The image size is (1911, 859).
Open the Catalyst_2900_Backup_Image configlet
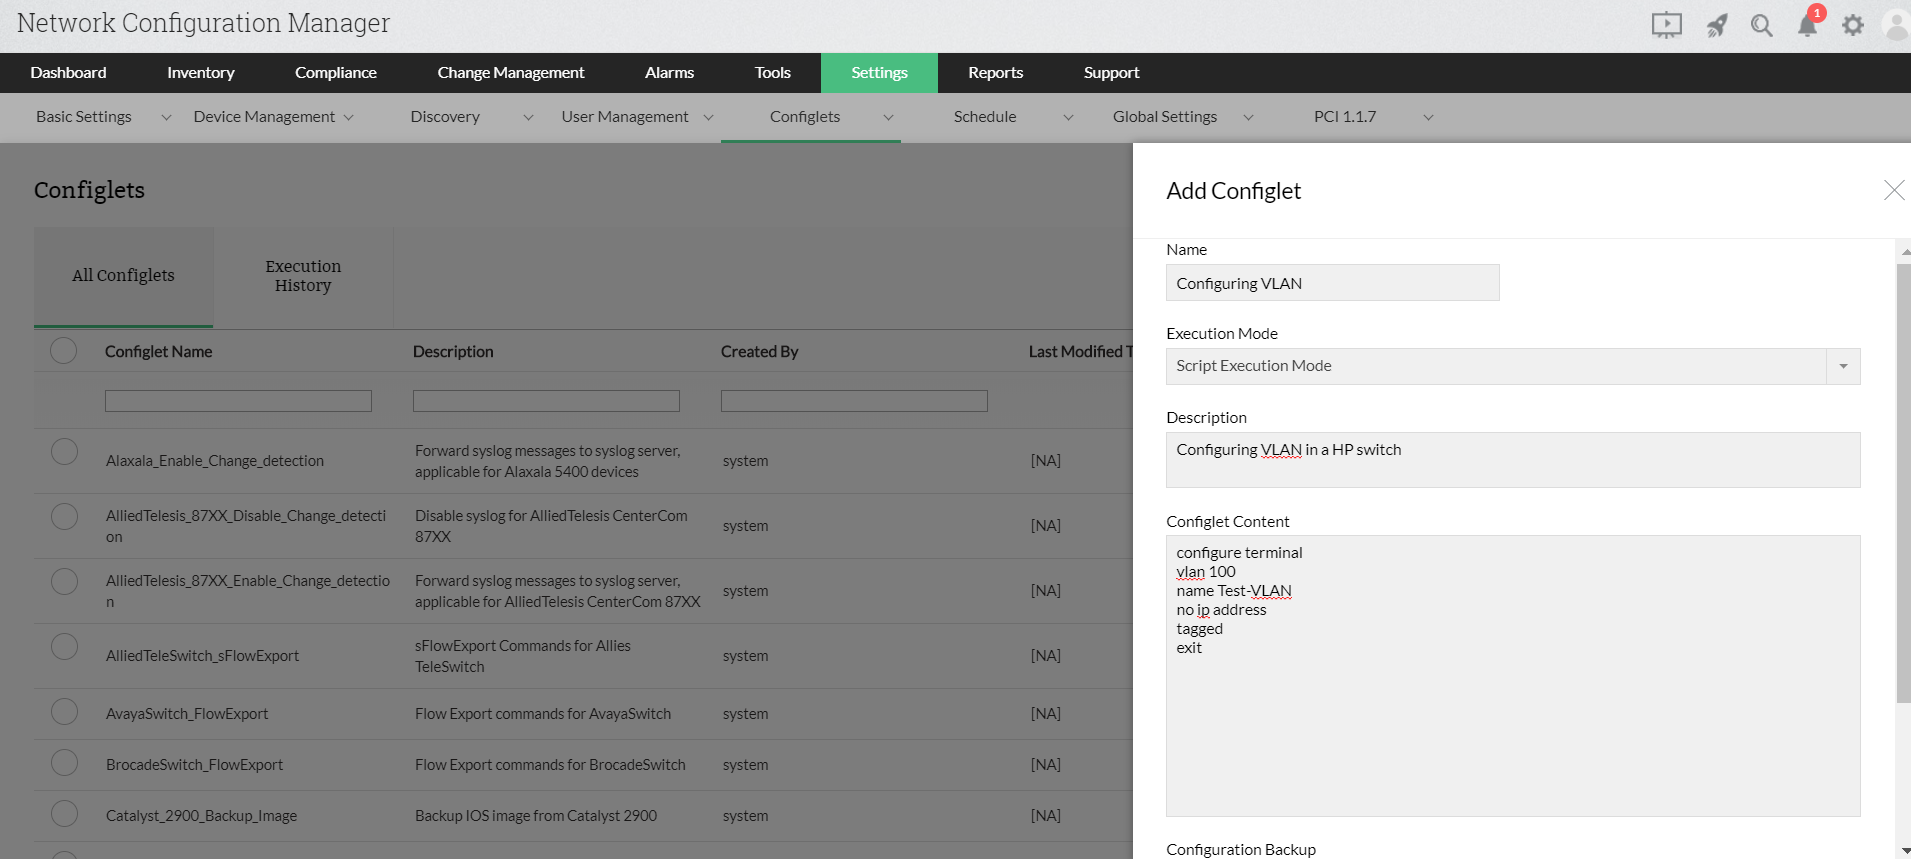[x=201, y=816]
